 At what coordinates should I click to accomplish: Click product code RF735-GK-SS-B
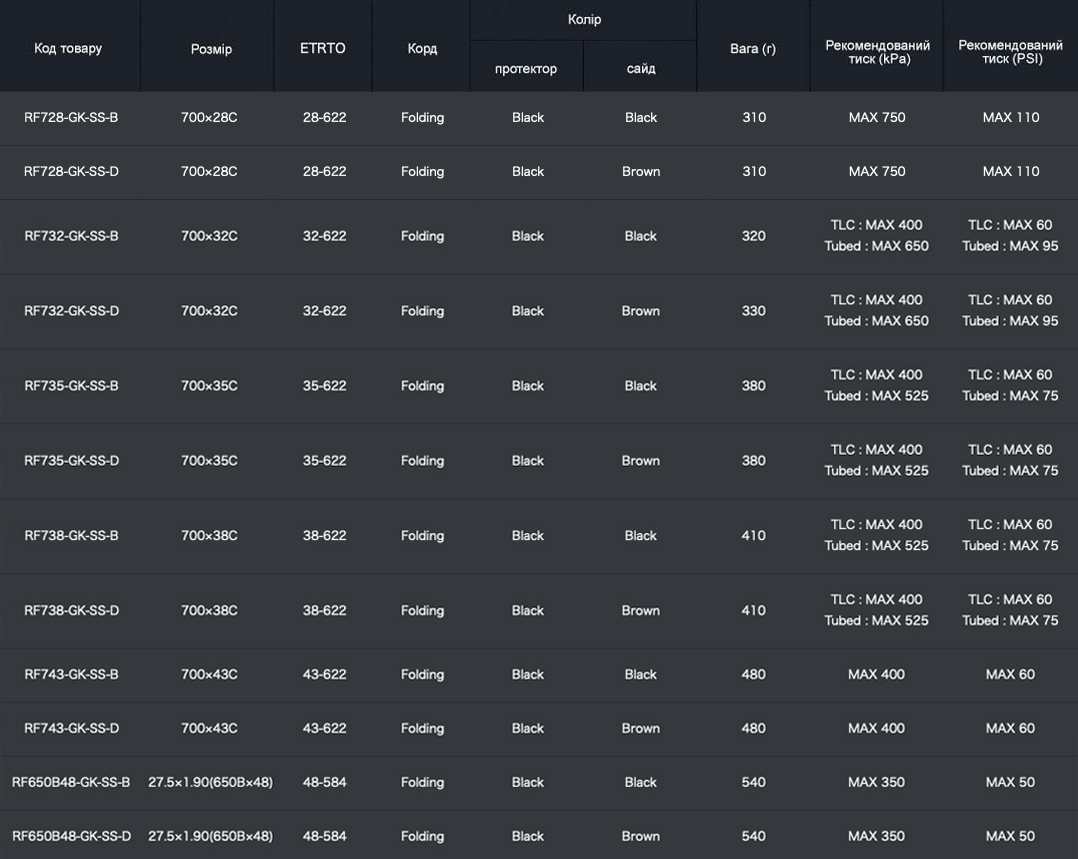(x=71, y=386)
